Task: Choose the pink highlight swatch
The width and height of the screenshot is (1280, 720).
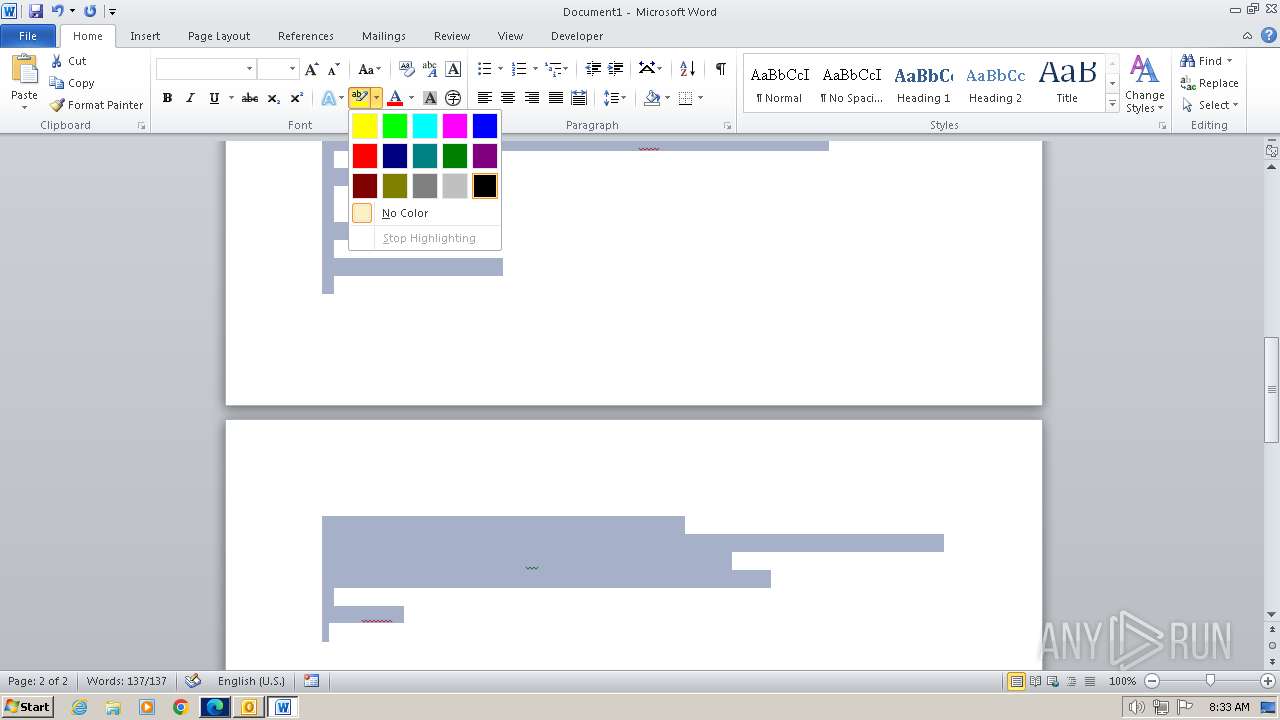Action: point(455,126)
